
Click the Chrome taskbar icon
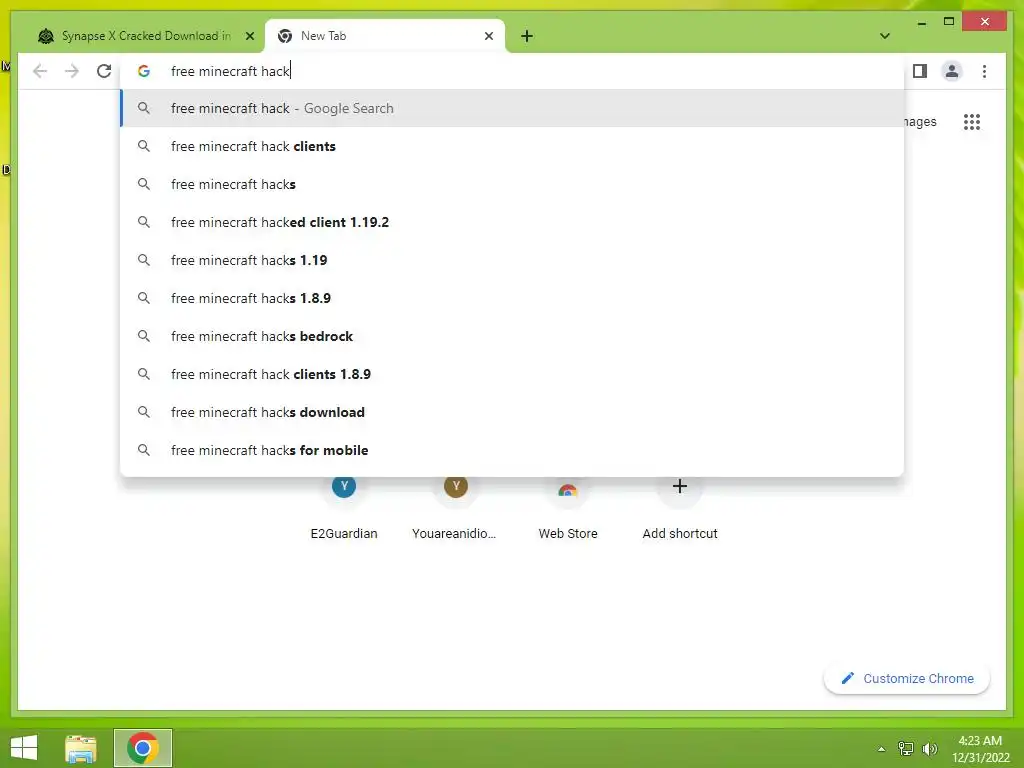point(143,748)
